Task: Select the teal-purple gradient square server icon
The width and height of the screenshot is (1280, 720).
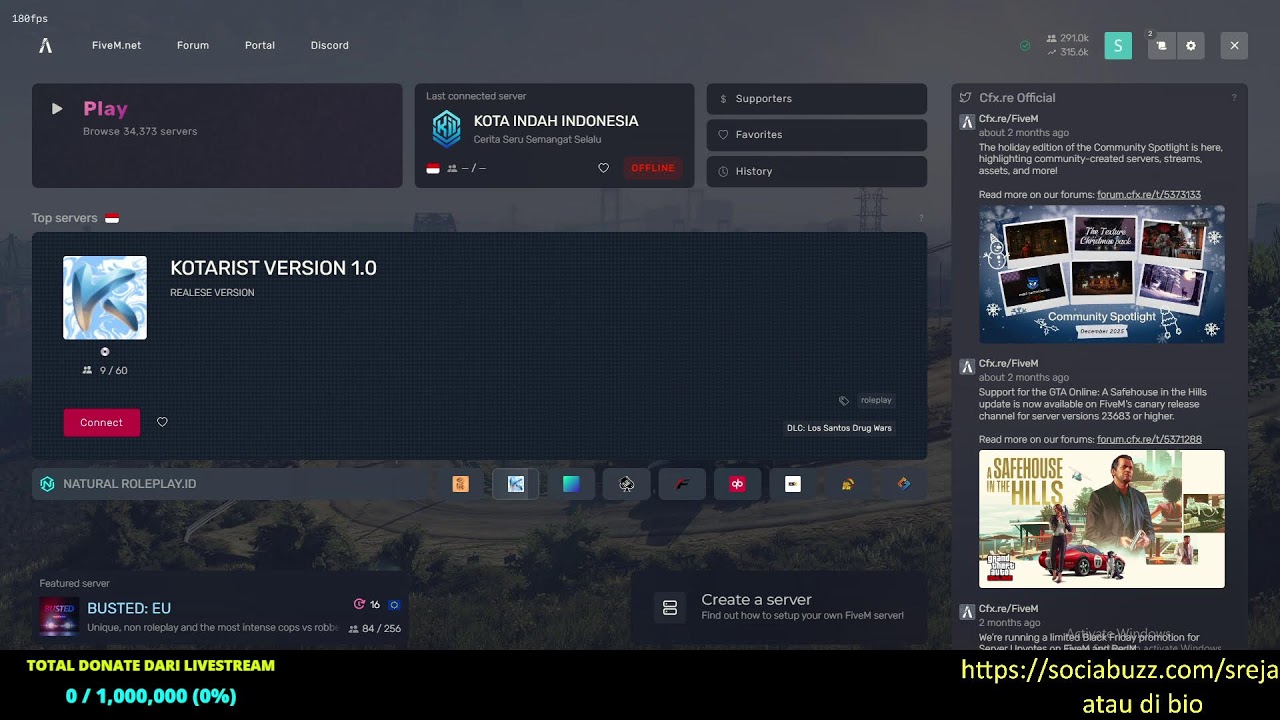Action: coord(571,484)
